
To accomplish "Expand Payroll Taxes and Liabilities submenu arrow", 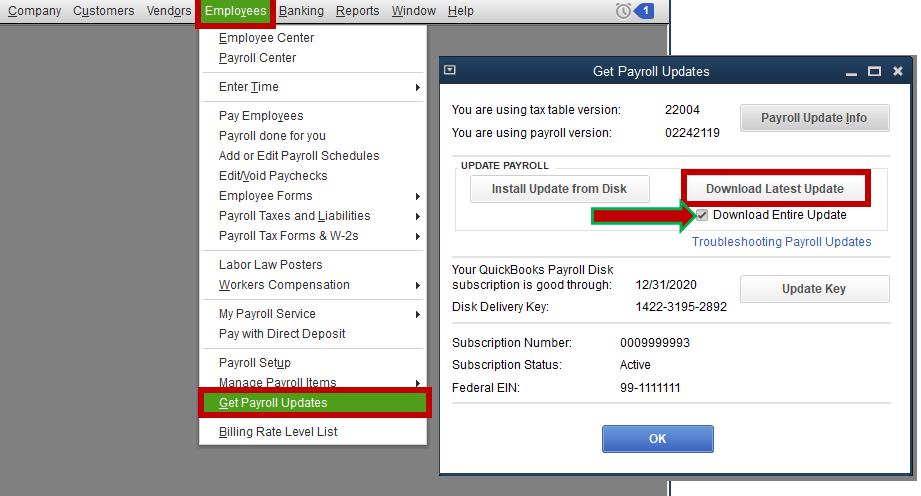I will pyautogui.click(x=418, y=216).
